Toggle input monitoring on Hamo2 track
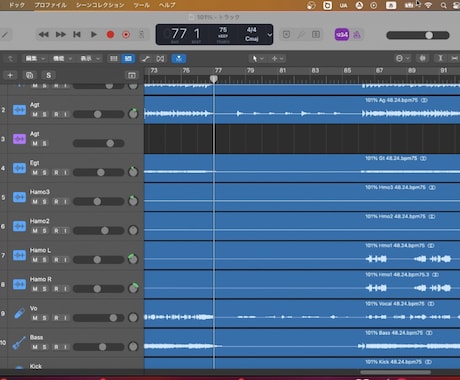Viewport: 460px width, 380px height. 65,230
